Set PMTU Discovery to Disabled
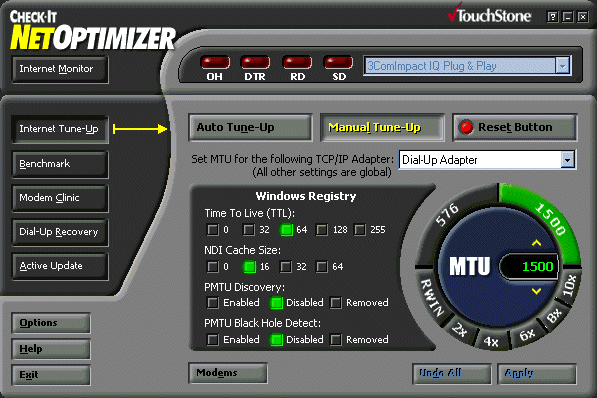 coord(276,303)
